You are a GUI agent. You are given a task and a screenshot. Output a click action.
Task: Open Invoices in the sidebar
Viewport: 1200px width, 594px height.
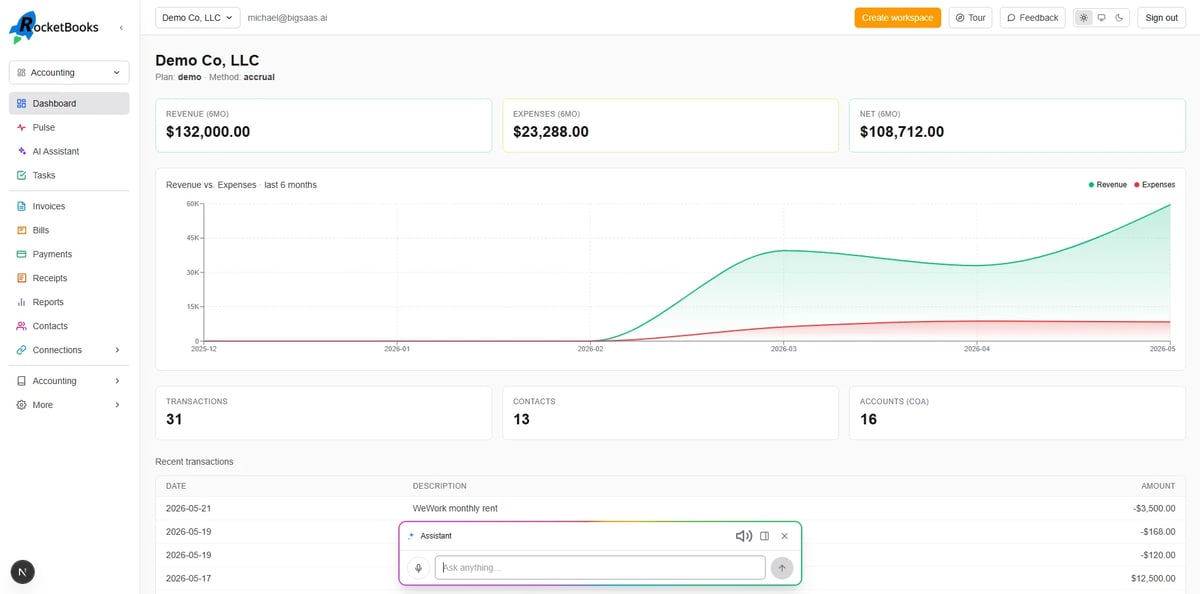(69, 206)
